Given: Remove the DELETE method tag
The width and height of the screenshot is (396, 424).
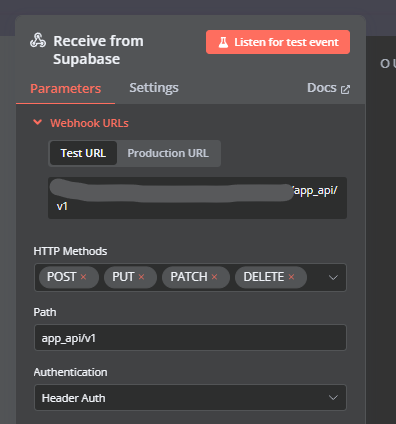Looking at the screenshot, I should tap(291, 277).
